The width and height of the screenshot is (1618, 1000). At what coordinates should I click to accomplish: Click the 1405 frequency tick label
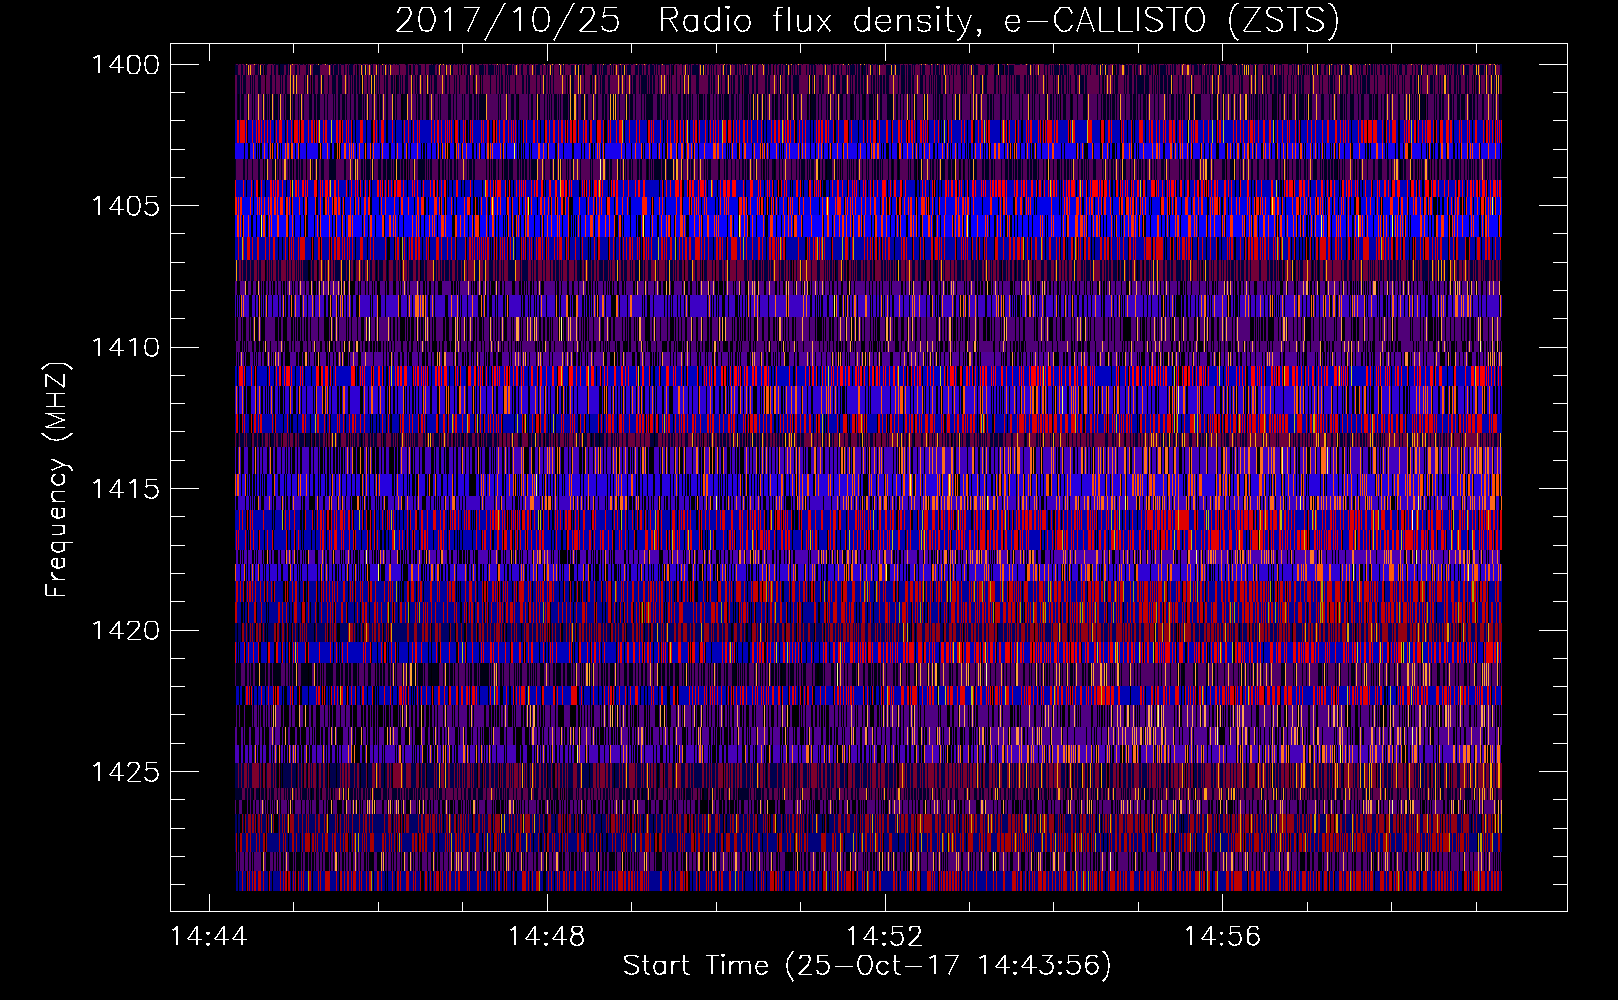coord(125,206)
